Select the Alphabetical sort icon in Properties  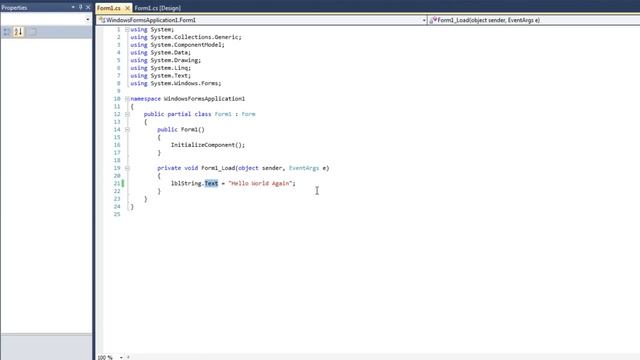pyautogui.click(x=18, y=32)
